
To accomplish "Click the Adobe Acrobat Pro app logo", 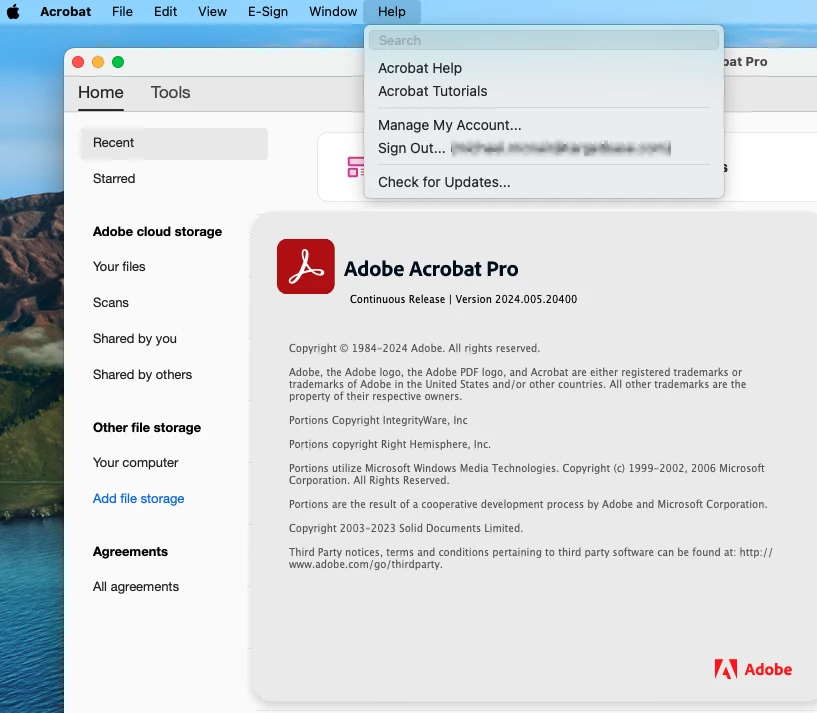I will (306, 266).
